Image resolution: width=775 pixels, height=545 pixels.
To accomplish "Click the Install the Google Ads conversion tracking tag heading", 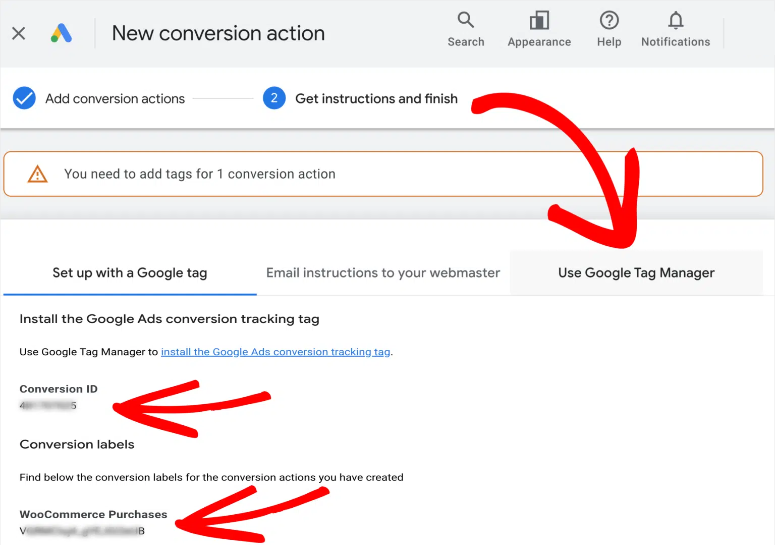I will [x=170, y=319].
